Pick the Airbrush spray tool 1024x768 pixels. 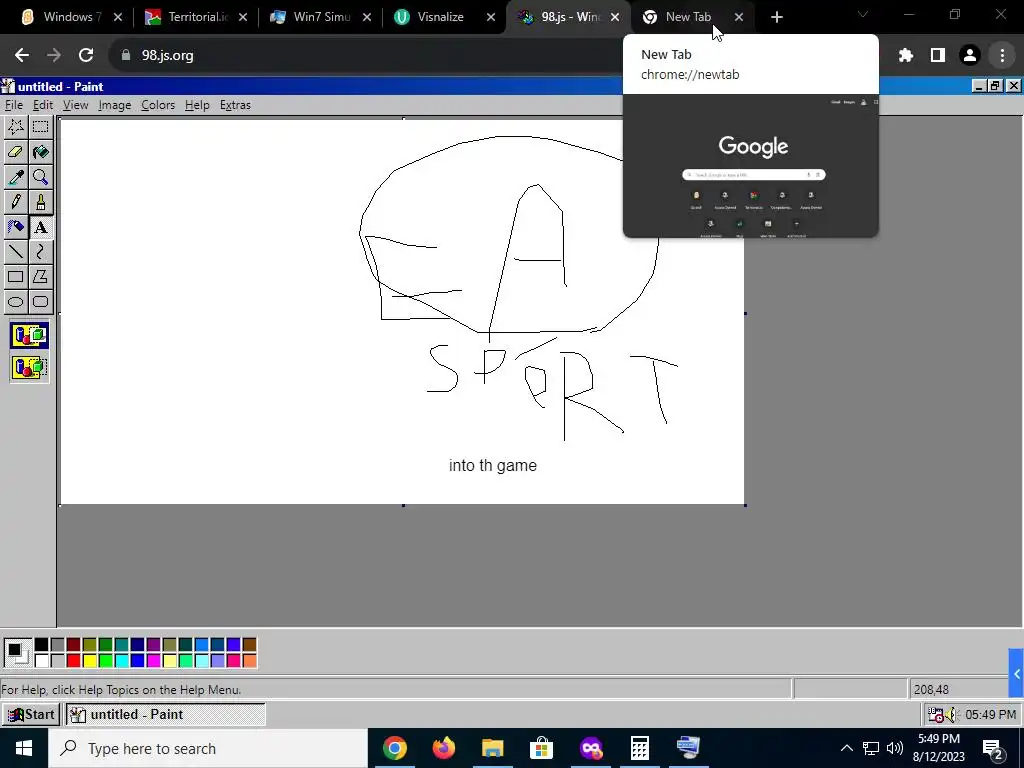click(x=16, y=227)
